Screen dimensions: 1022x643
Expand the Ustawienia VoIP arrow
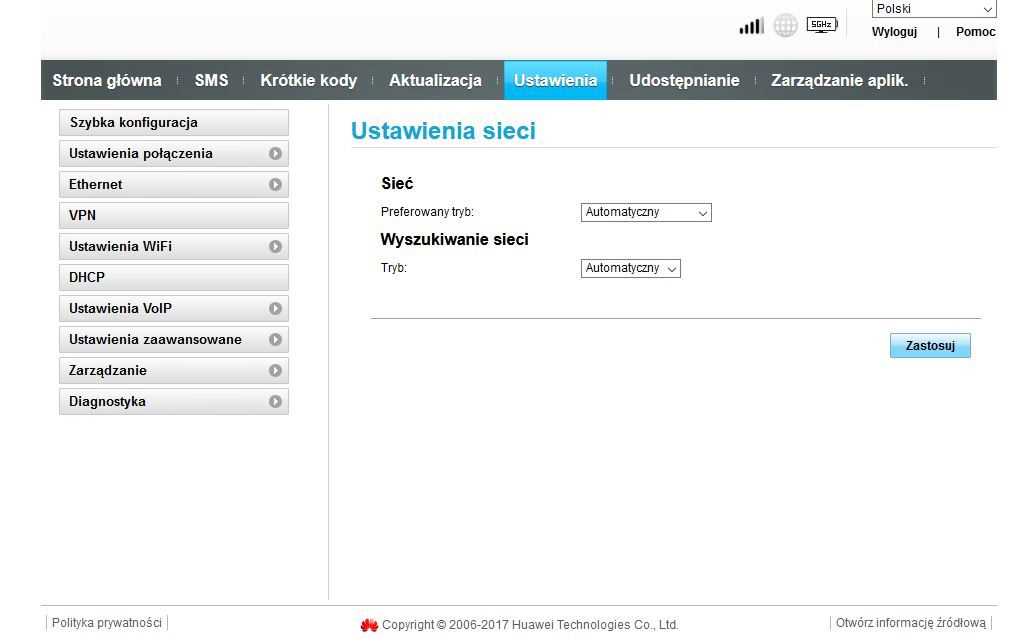click(275, 308)
